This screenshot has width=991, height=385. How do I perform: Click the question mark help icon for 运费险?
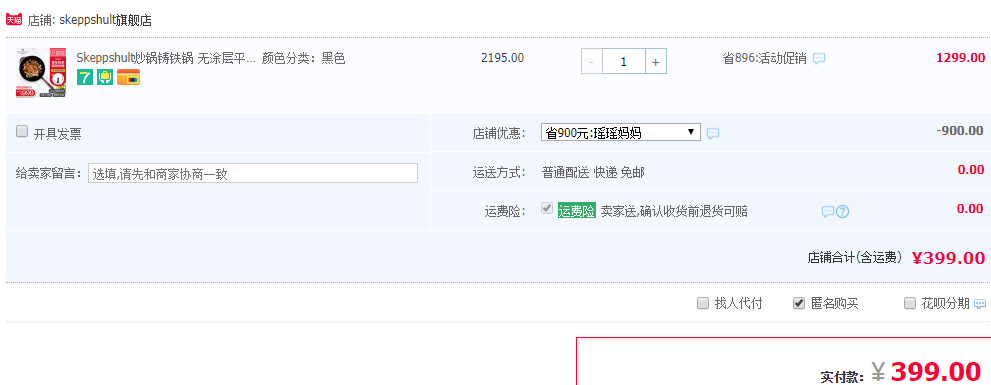pyautogui.click(x=842, y=212)
